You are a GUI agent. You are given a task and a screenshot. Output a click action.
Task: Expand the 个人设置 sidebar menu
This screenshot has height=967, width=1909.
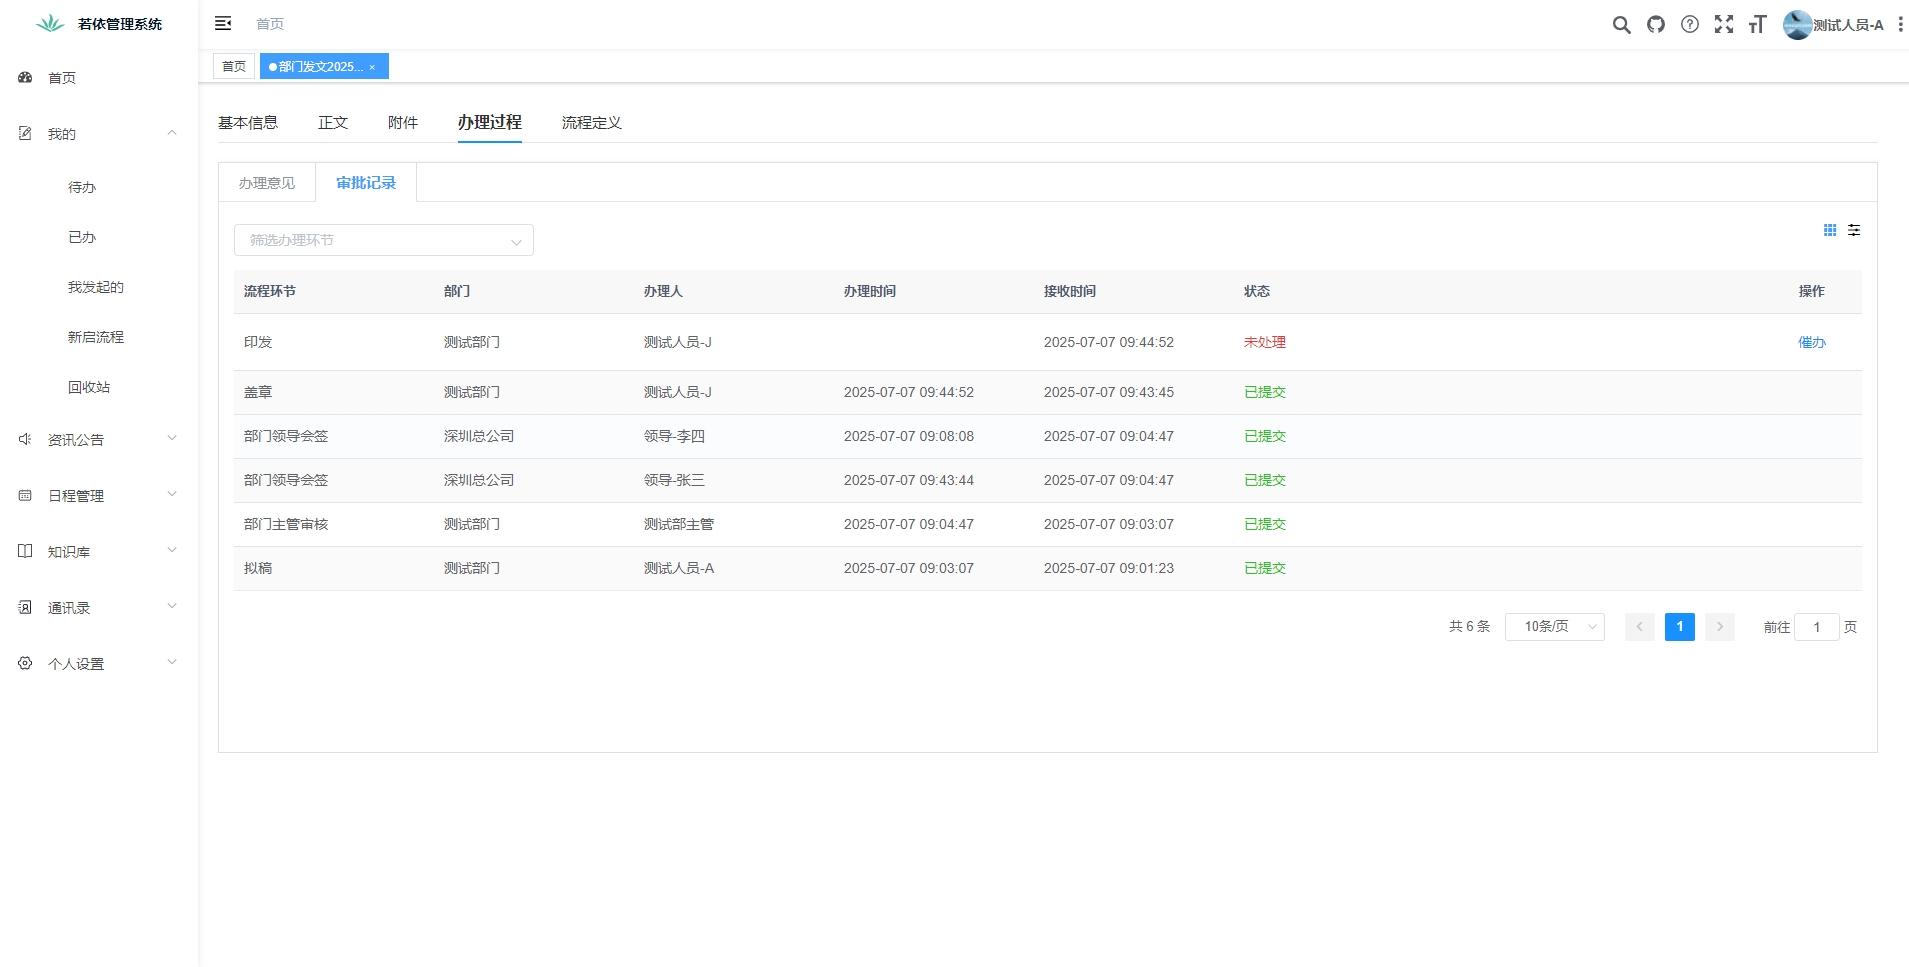pos(172,662)
